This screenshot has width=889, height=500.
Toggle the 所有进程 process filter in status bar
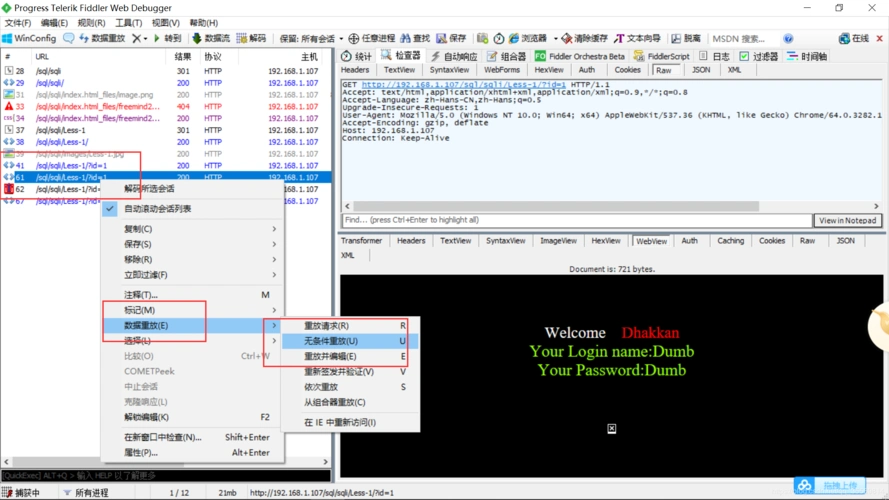click(86, 493)
